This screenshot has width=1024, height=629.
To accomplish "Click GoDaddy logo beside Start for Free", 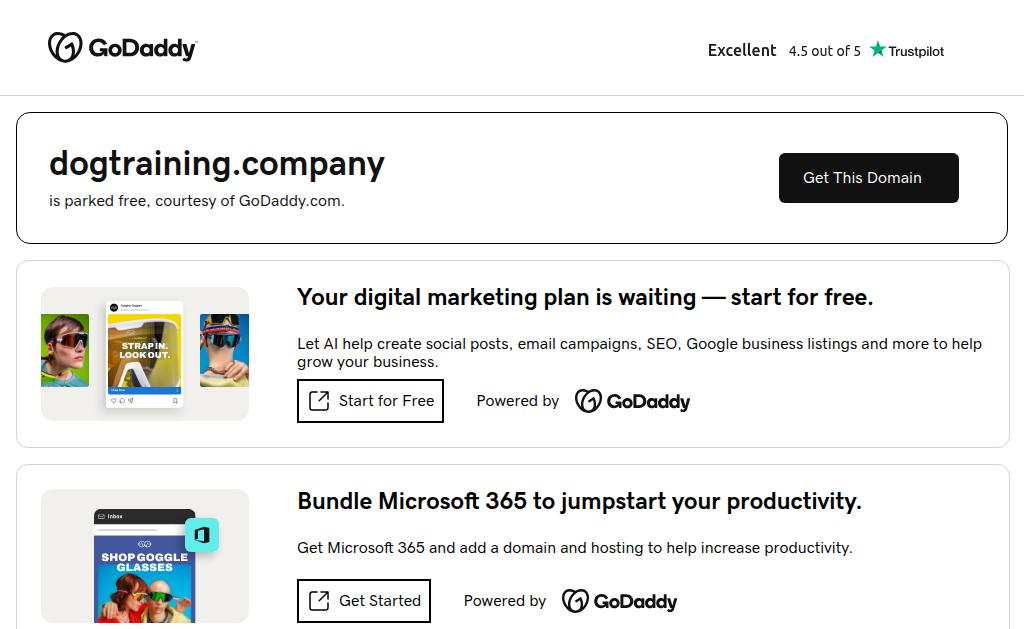I will pyautogui.click(x=632, y=401).
